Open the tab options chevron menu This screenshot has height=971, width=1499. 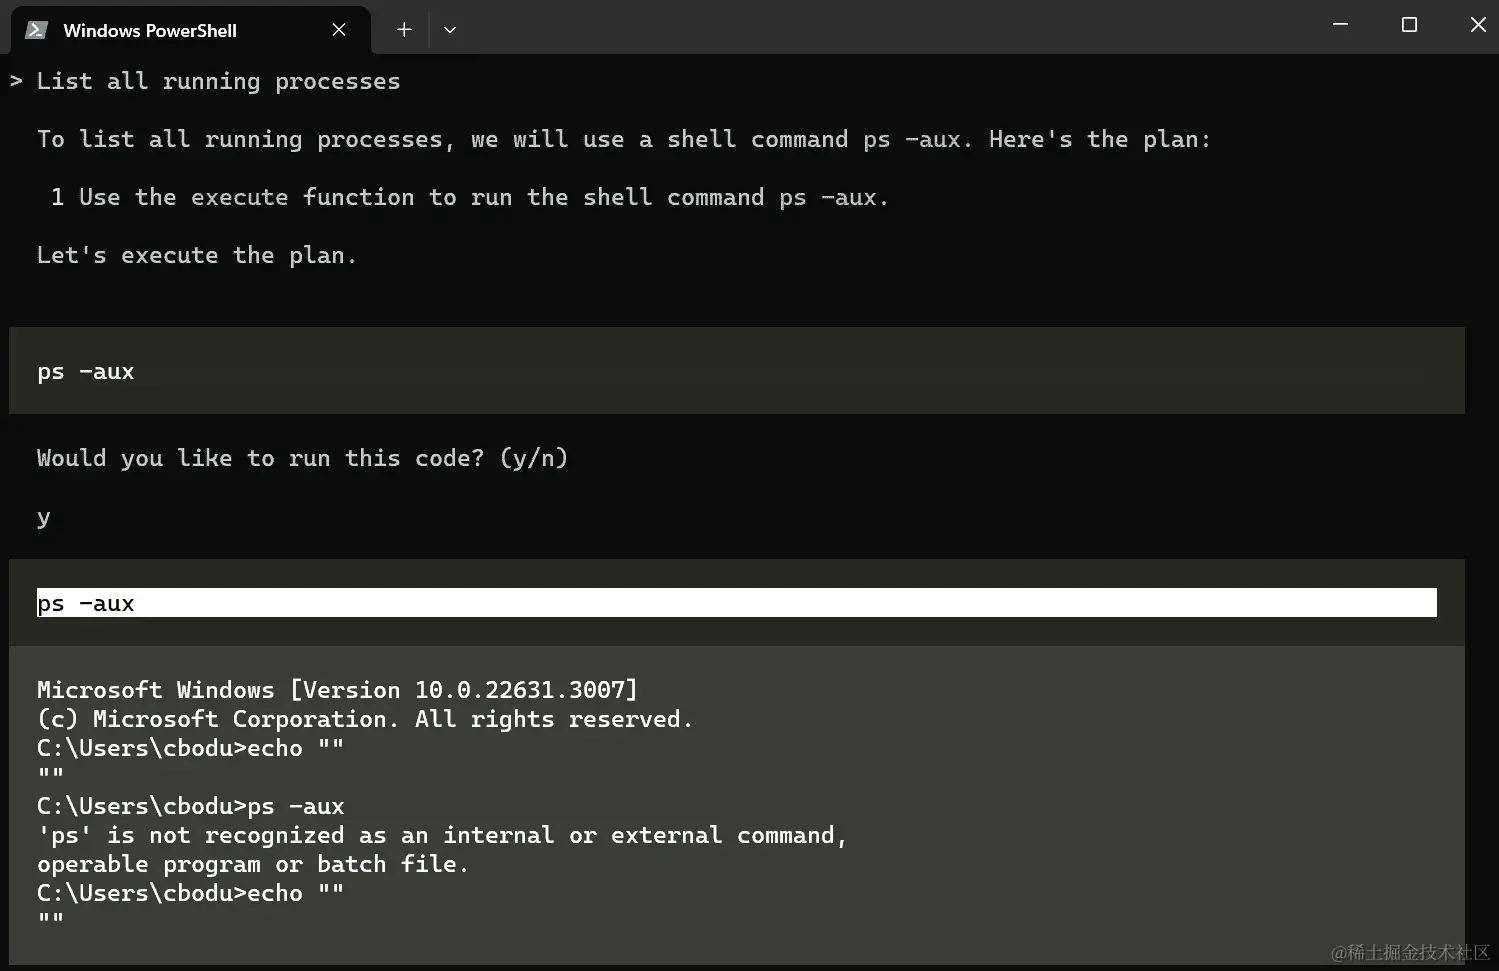click(x=449, y=30)
